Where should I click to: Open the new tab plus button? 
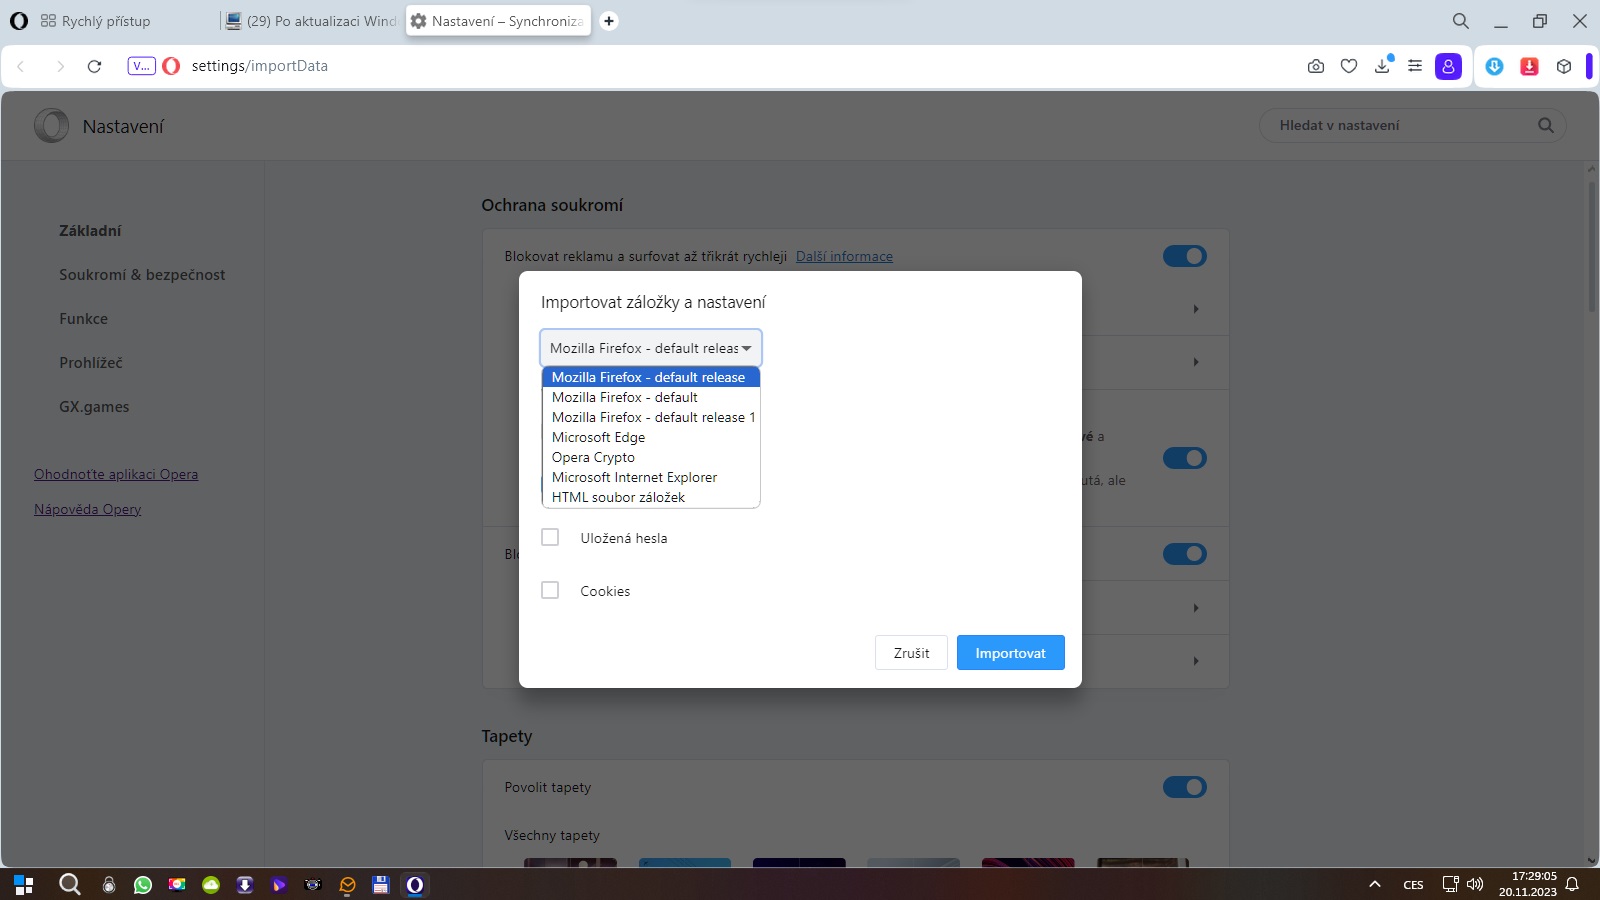(x=609, y=21)
